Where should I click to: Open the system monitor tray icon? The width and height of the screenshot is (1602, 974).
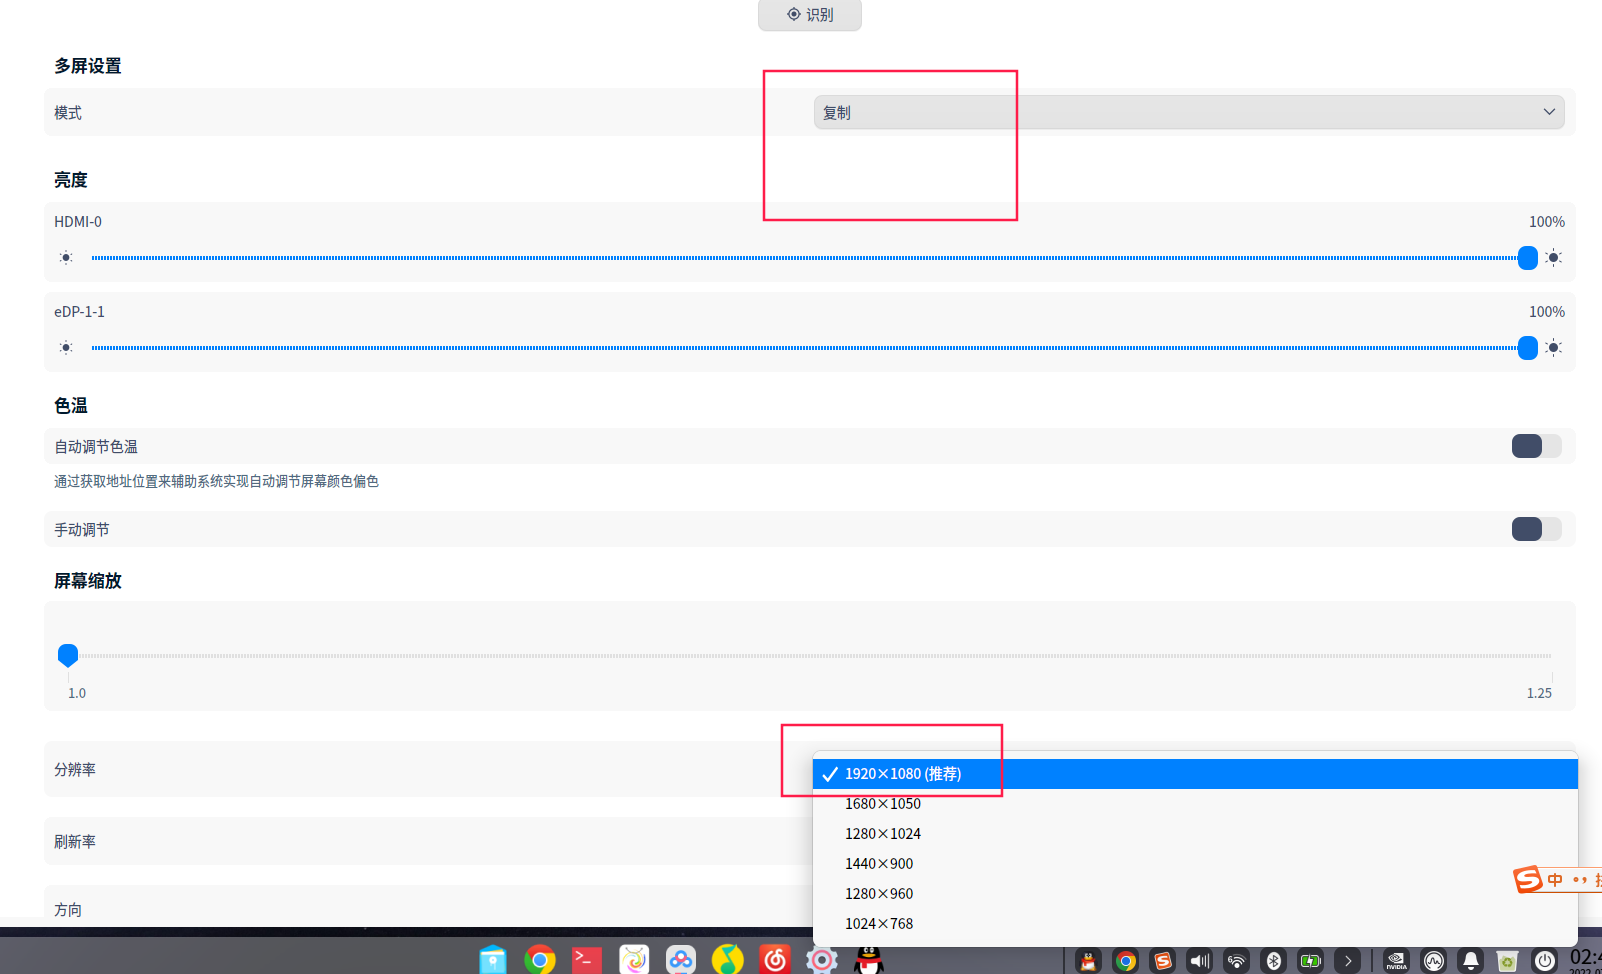1434,961
